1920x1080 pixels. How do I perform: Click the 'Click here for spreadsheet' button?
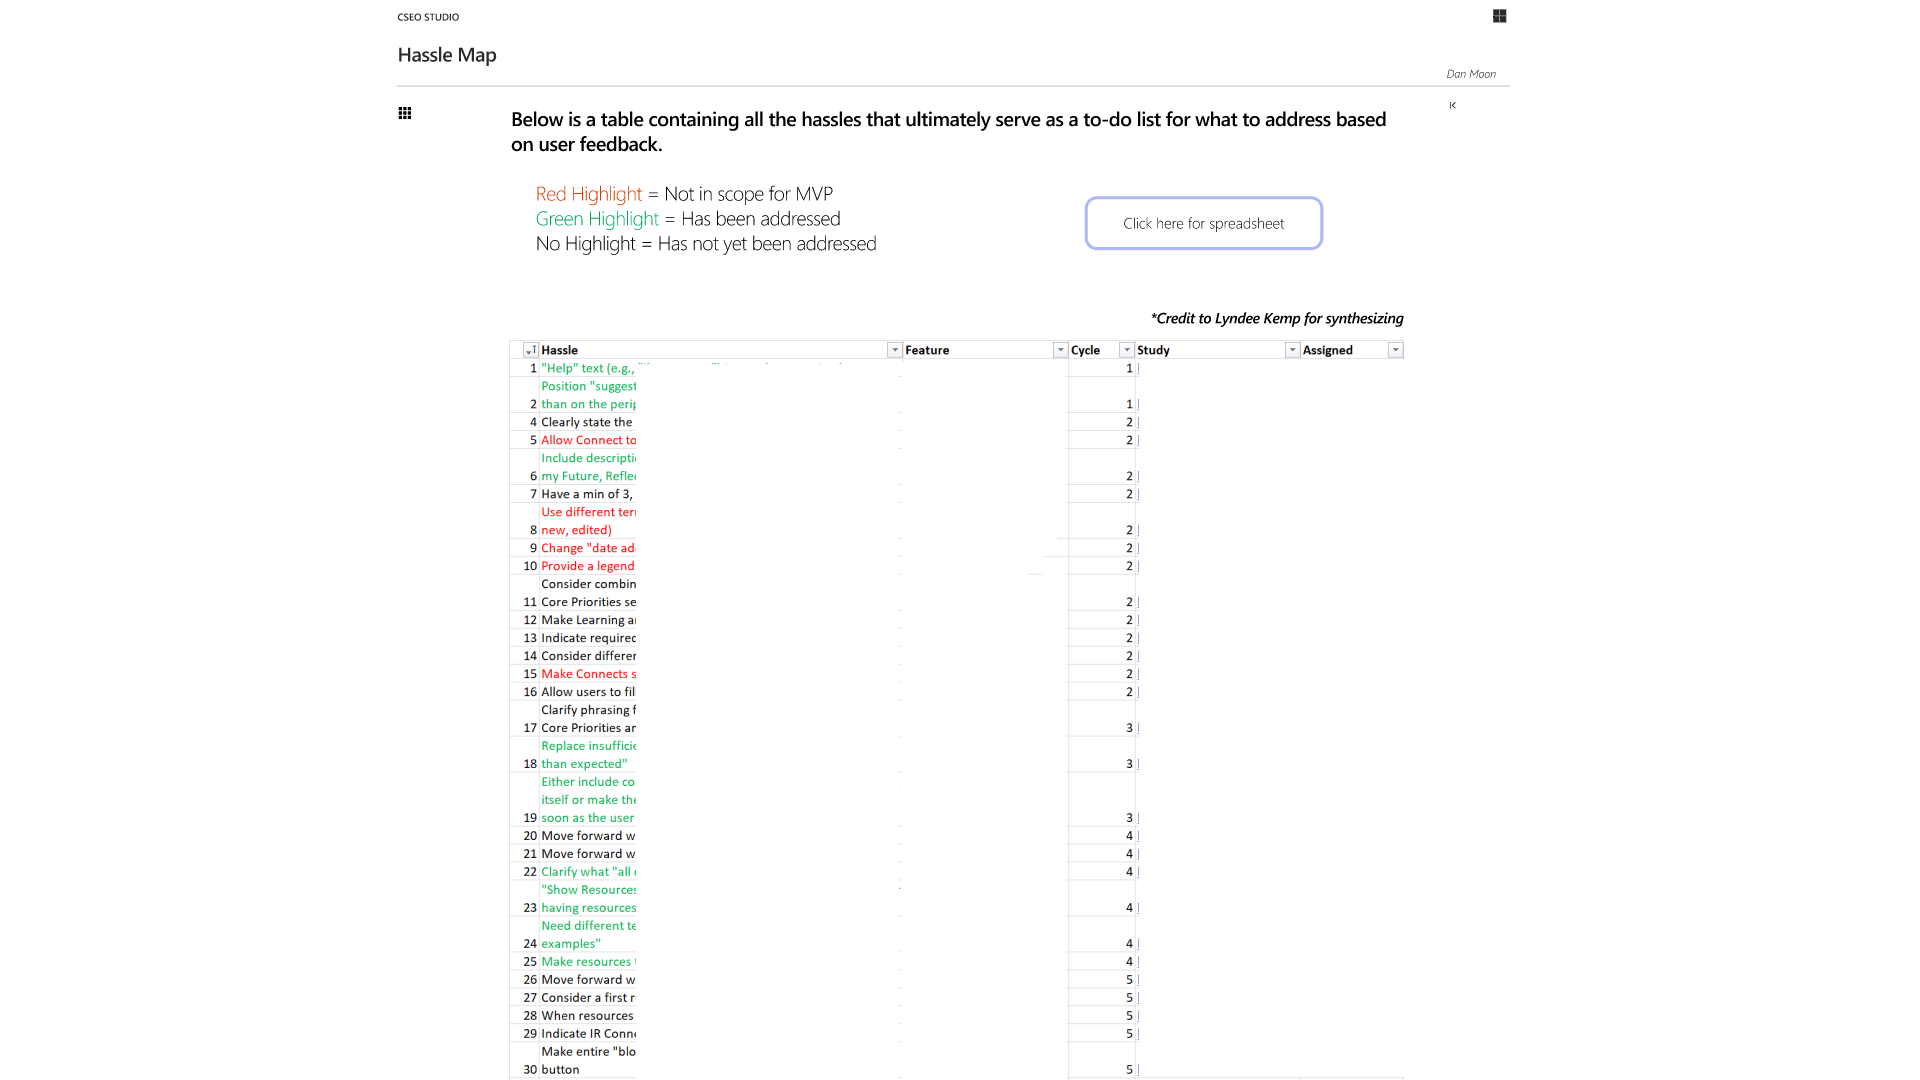coord(1203,223)
